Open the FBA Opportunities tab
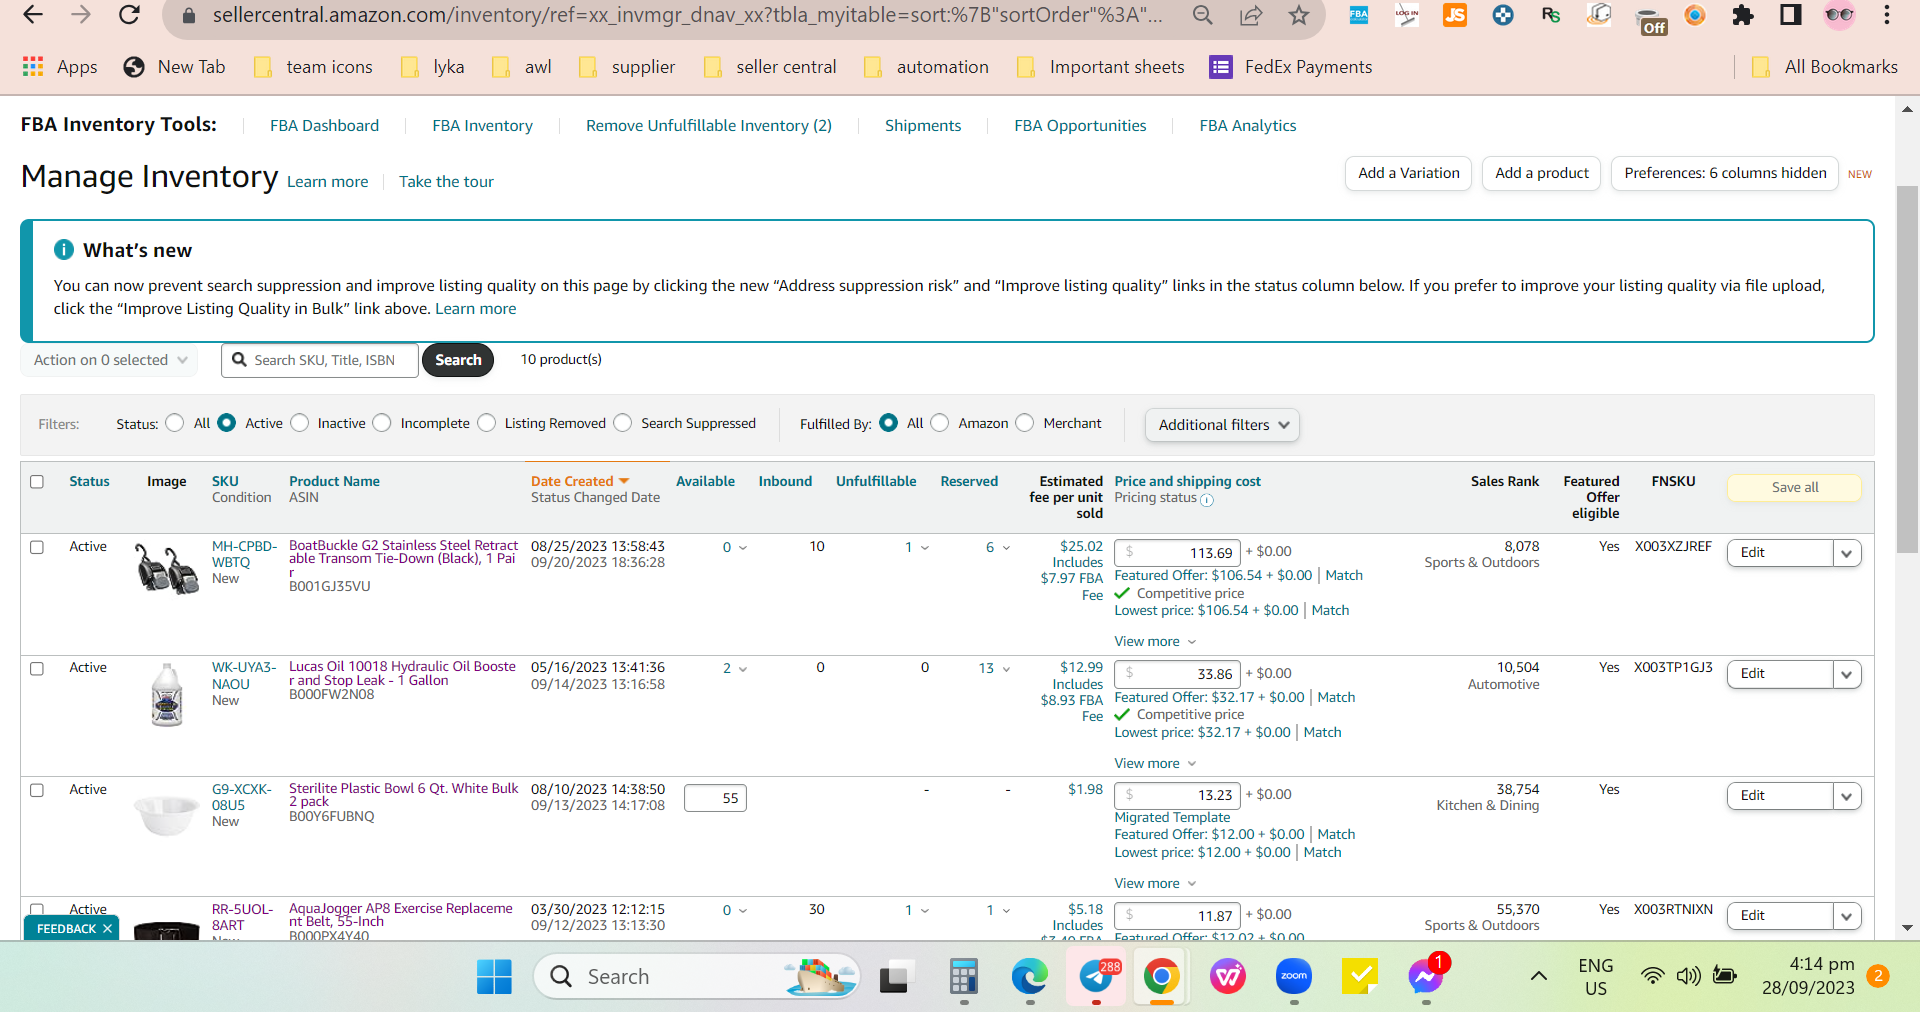Image resolution: width=1920 pixels, height=1012 pixels. pos(1080,126)
